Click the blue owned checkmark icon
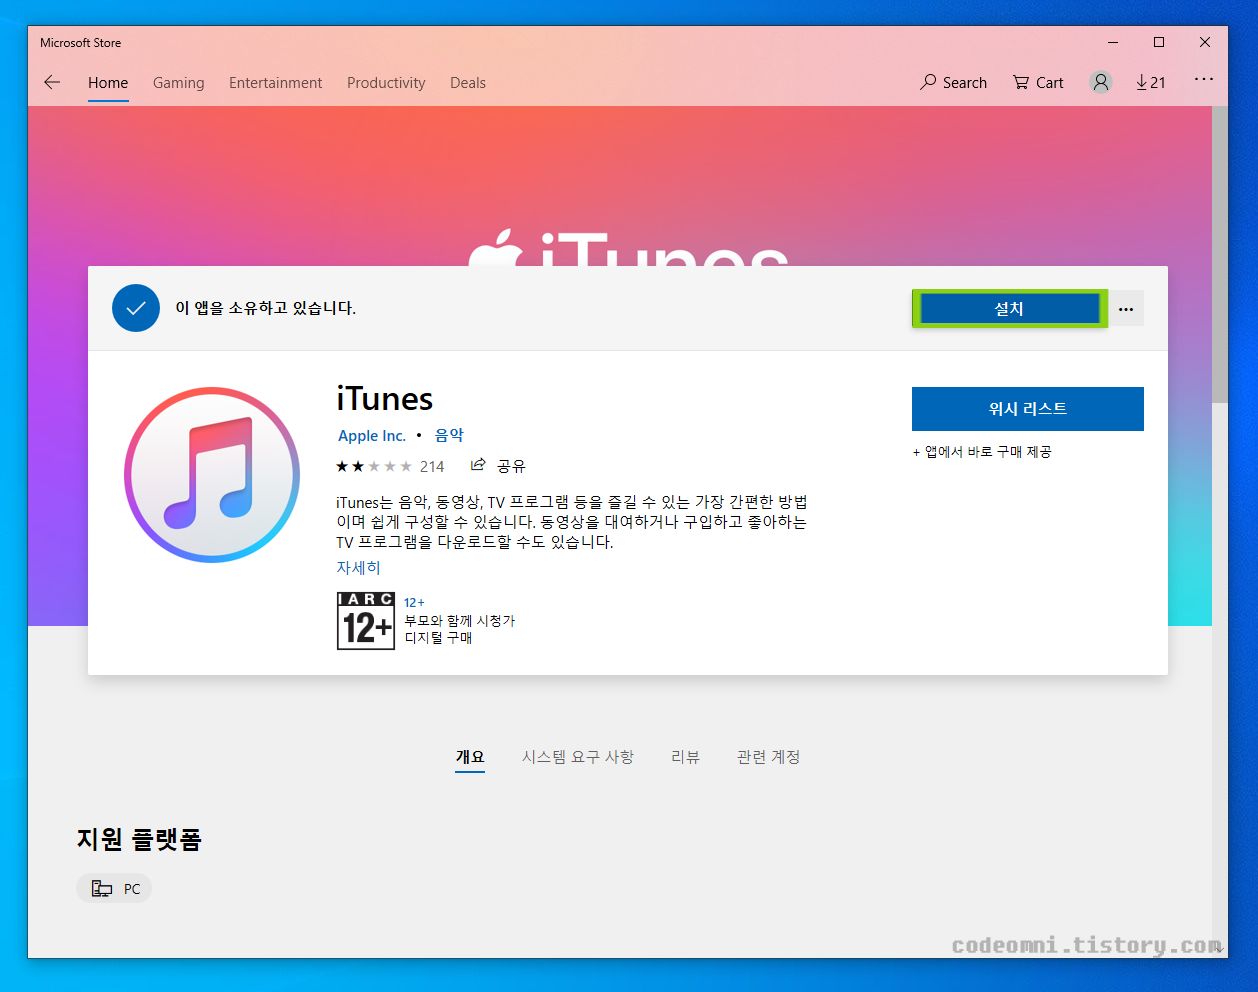The width and height of the screenshot is (1258, 992). click(136, 308)
